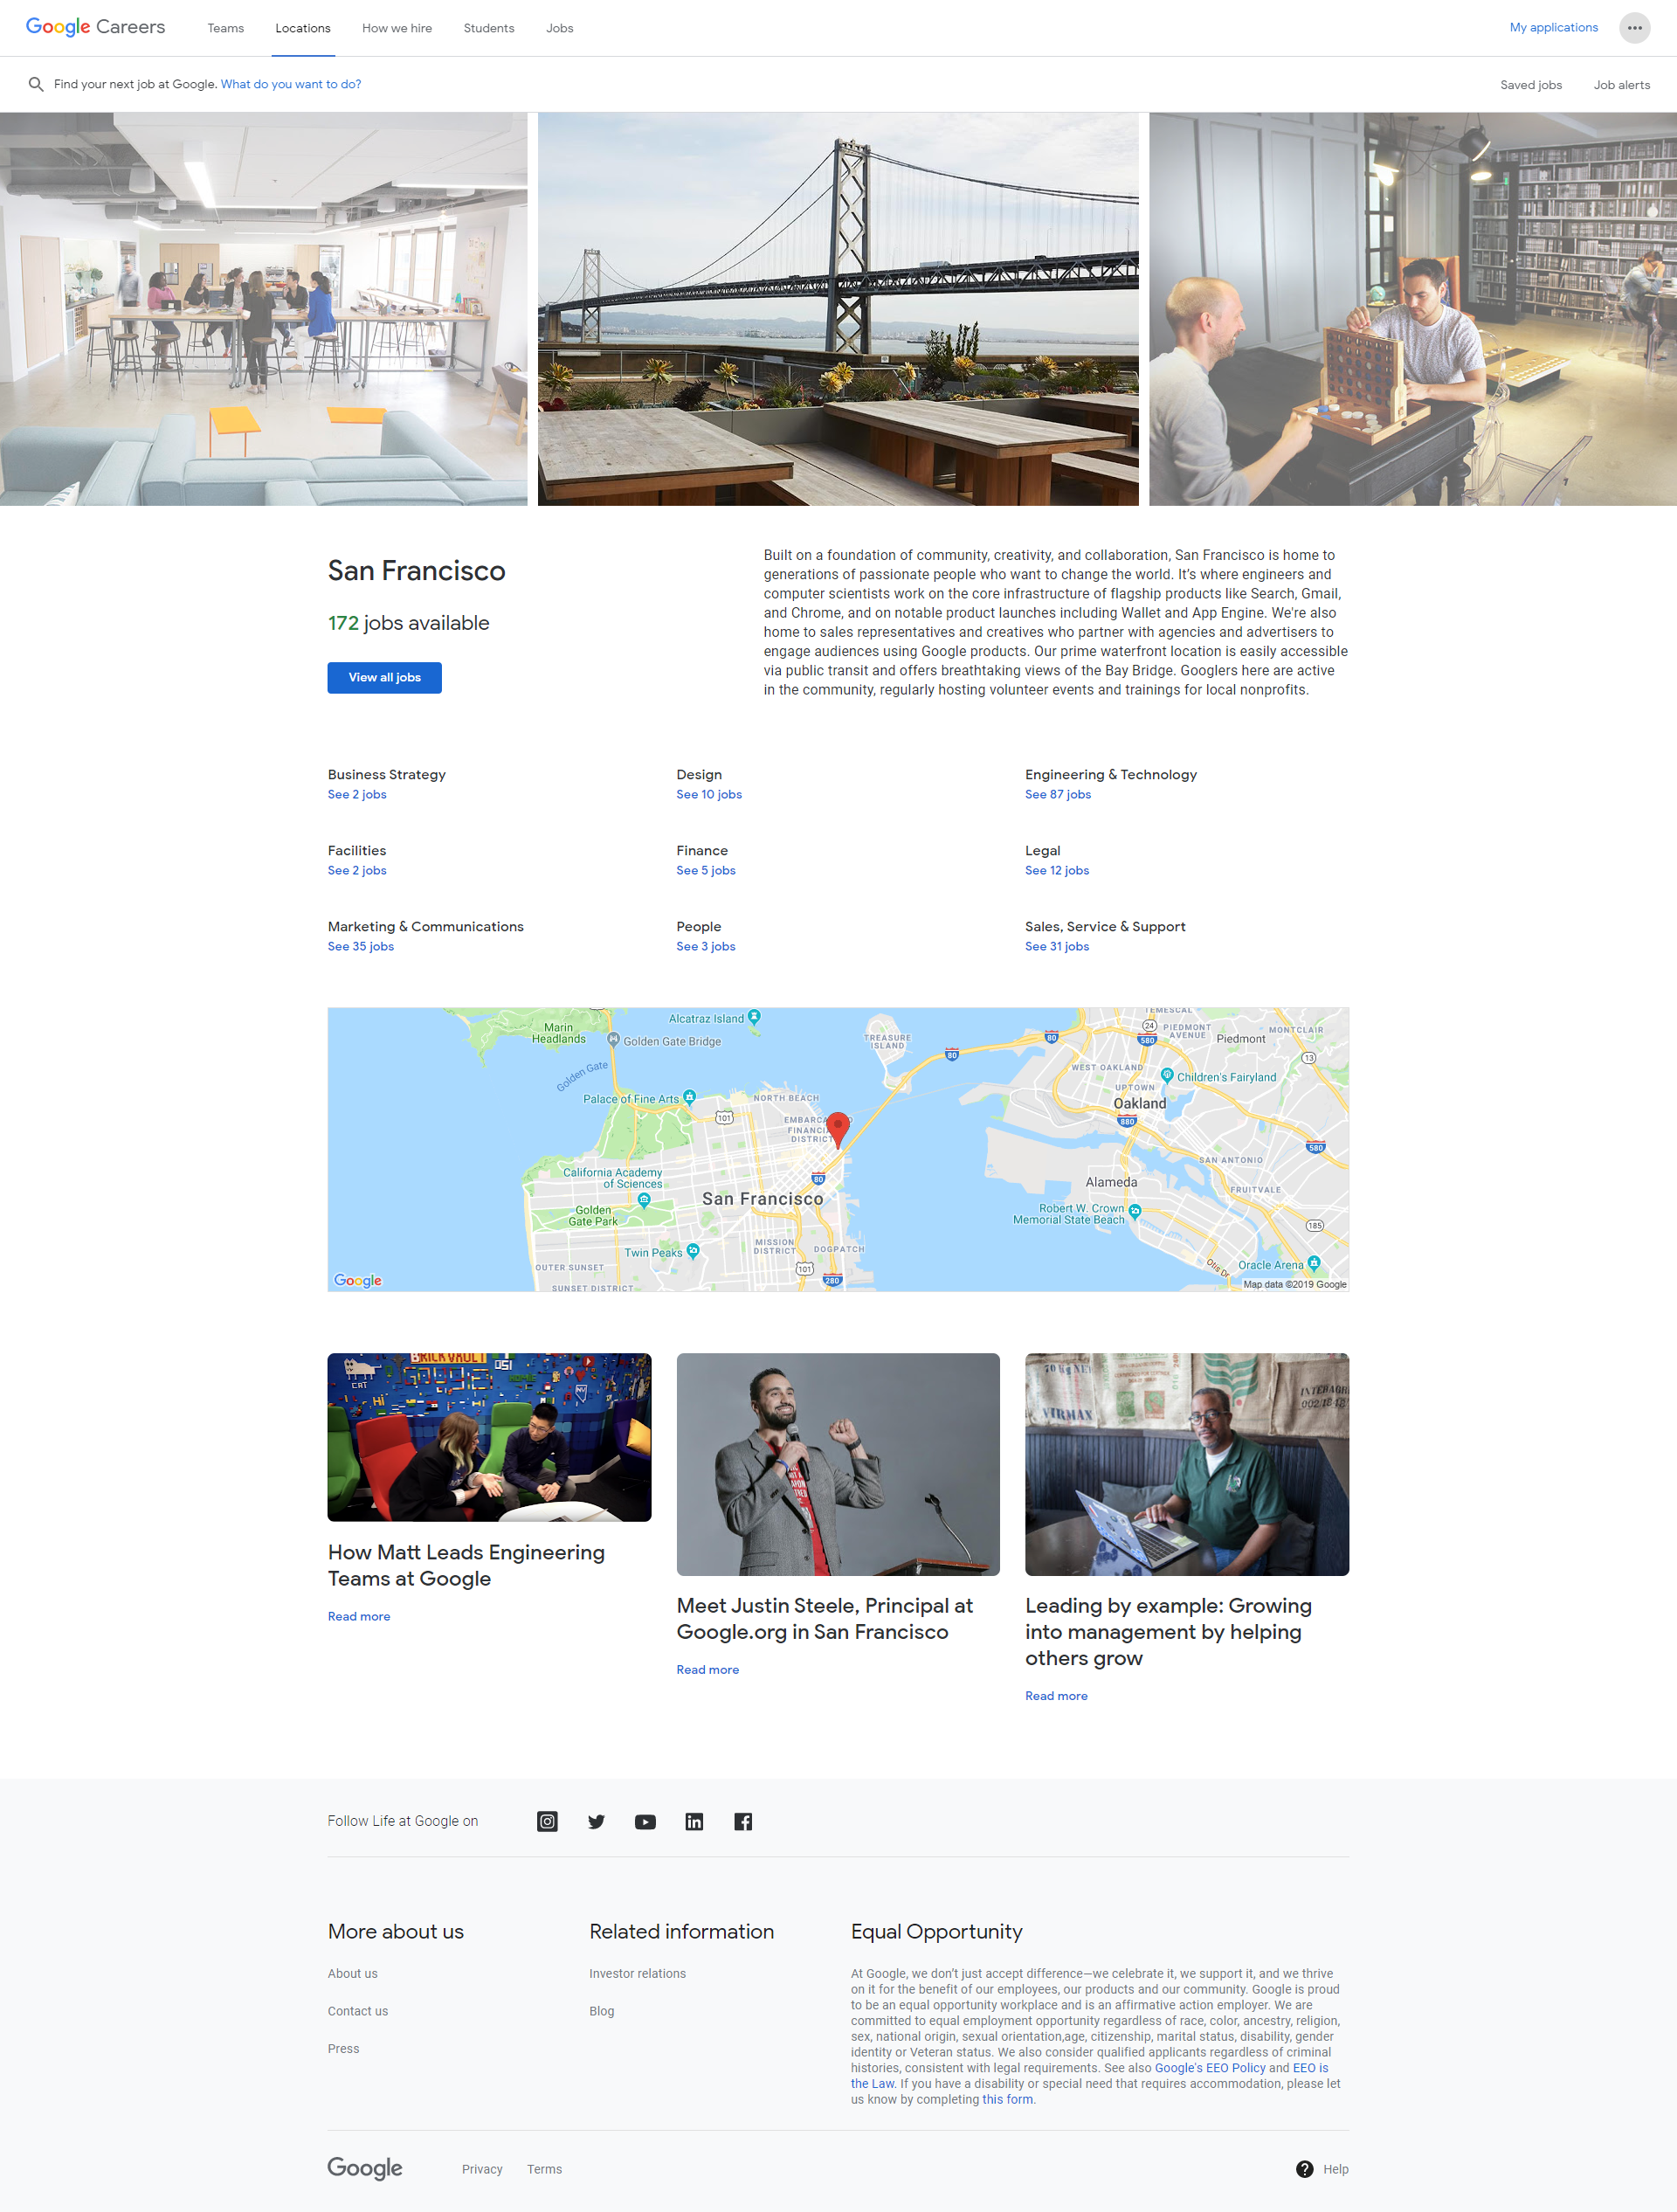Click Read more under Leading by example article
The width and height of the screenshot is (1677, 2212).
click(x=1055, y=1696)
